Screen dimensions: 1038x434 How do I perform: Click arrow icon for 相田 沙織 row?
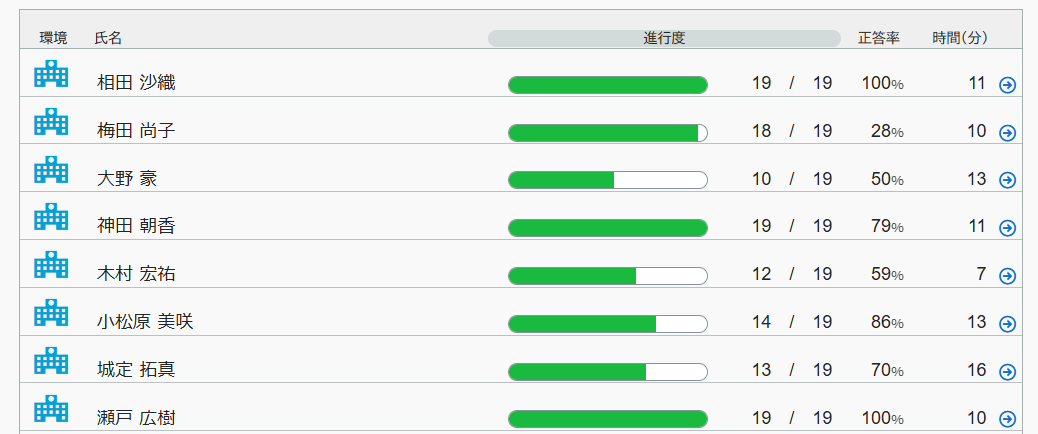(1007, 85)
